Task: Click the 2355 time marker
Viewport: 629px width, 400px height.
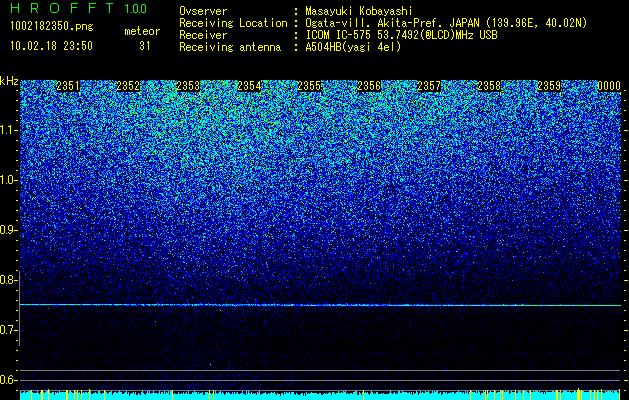Action: tap(309, 86)
